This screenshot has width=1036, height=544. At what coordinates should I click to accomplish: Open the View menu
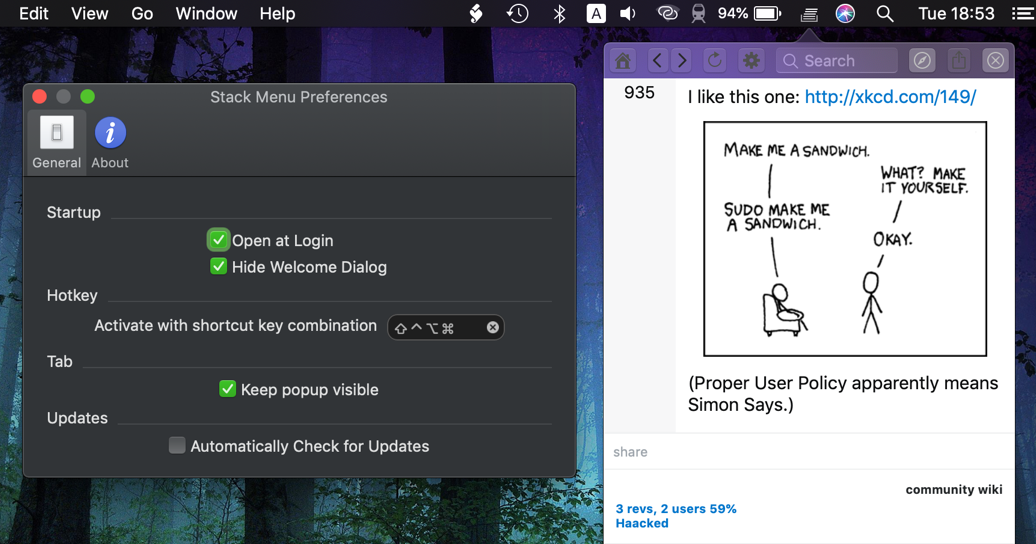[x=89, y=13]
